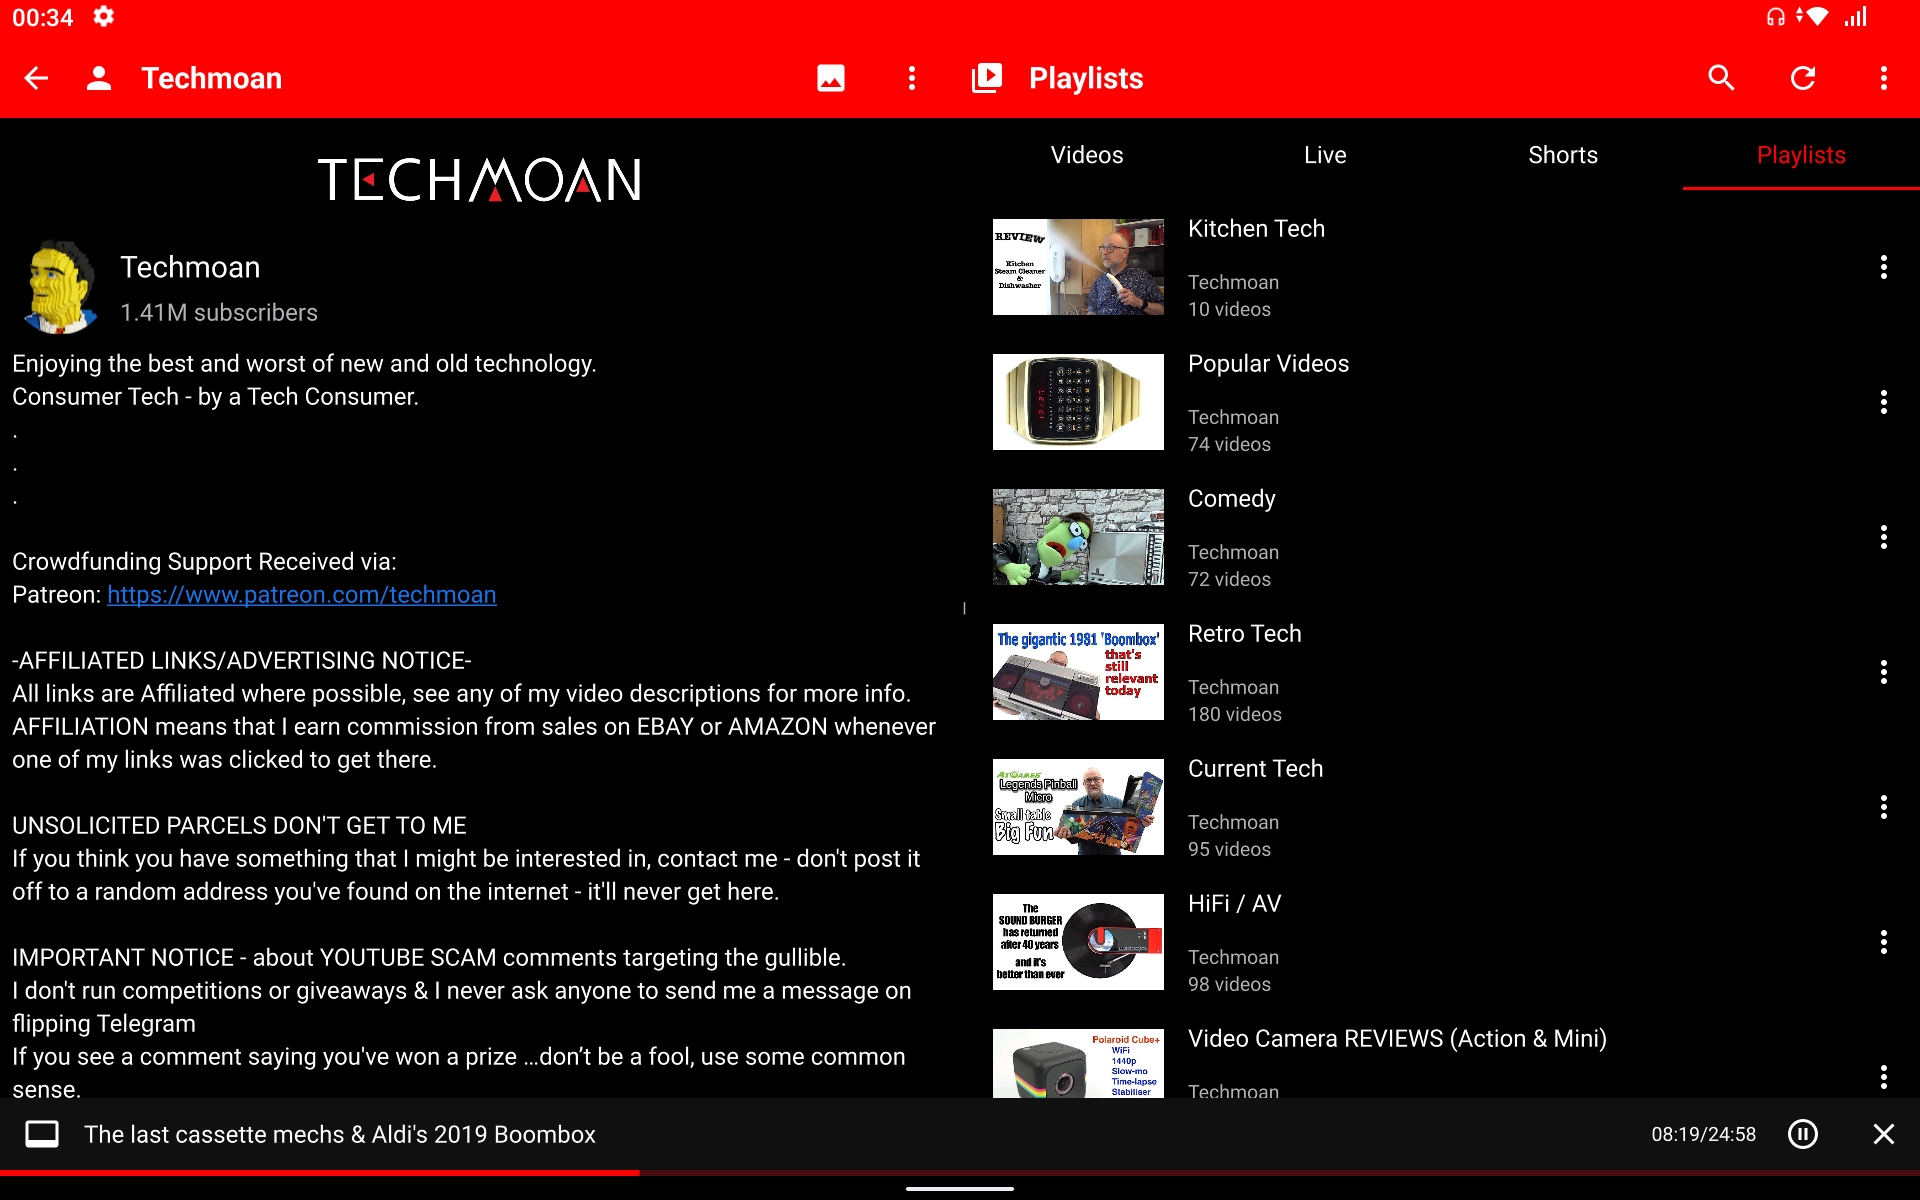Select the Playlists tab
This screenshot has height=1200, width=1920.
[x=1801, y=155]
